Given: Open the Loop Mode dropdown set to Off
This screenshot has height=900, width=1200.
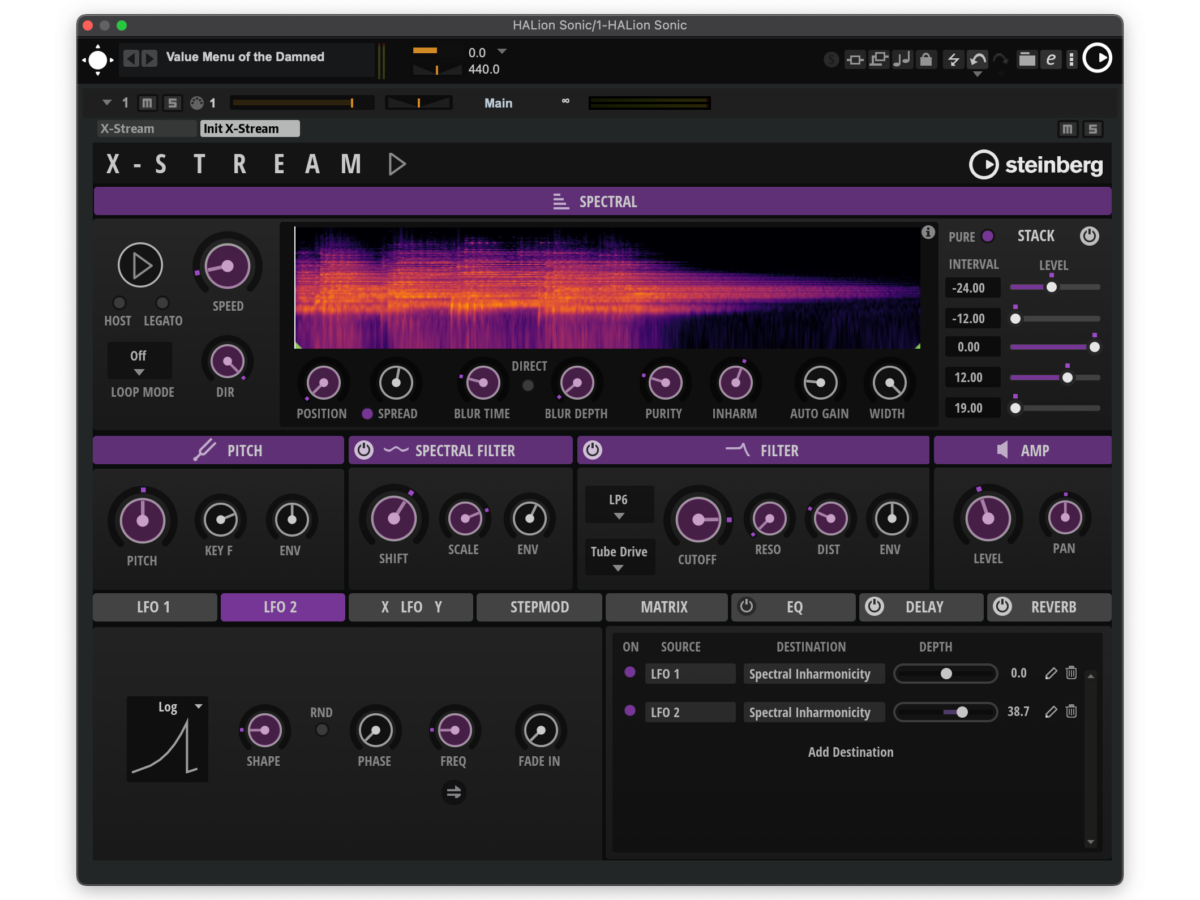Looking at the screenshot, I should [139, 362].
